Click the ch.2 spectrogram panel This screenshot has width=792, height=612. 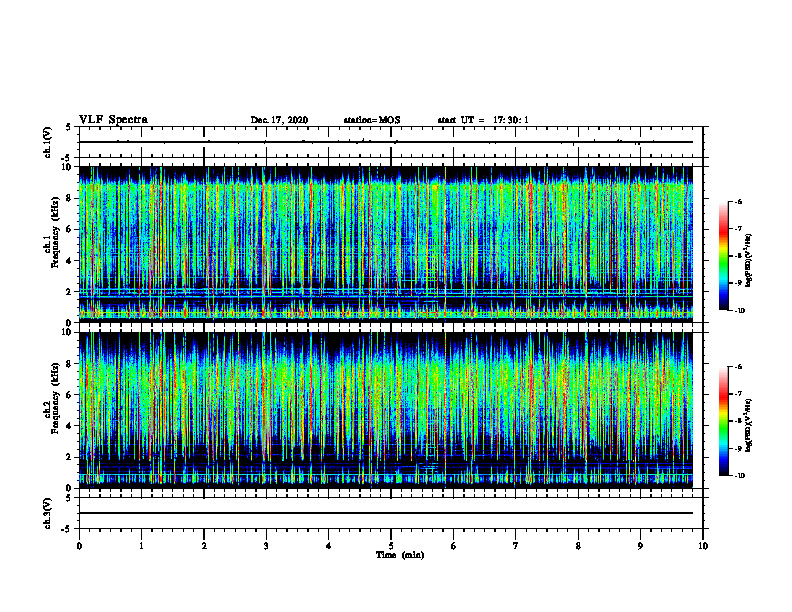386,410
